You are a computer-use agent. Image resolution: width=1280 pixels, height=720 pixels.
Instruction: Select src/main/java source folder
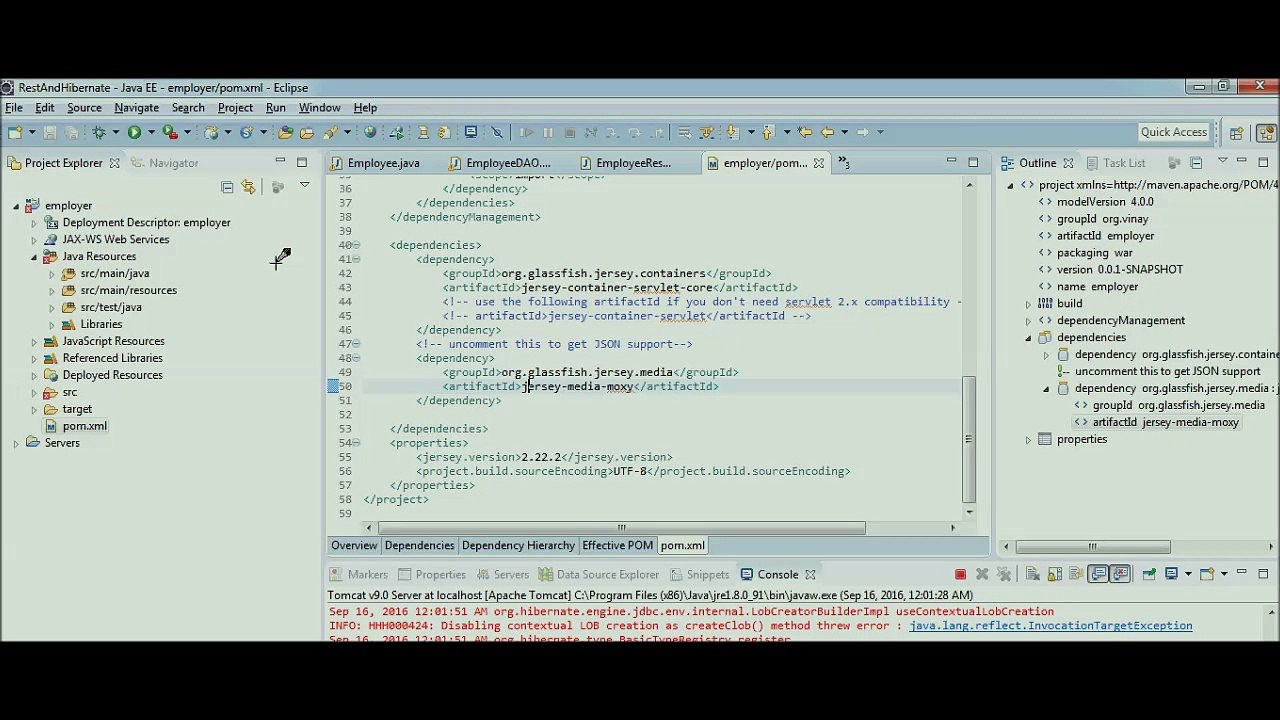click(x=105, y=274)
